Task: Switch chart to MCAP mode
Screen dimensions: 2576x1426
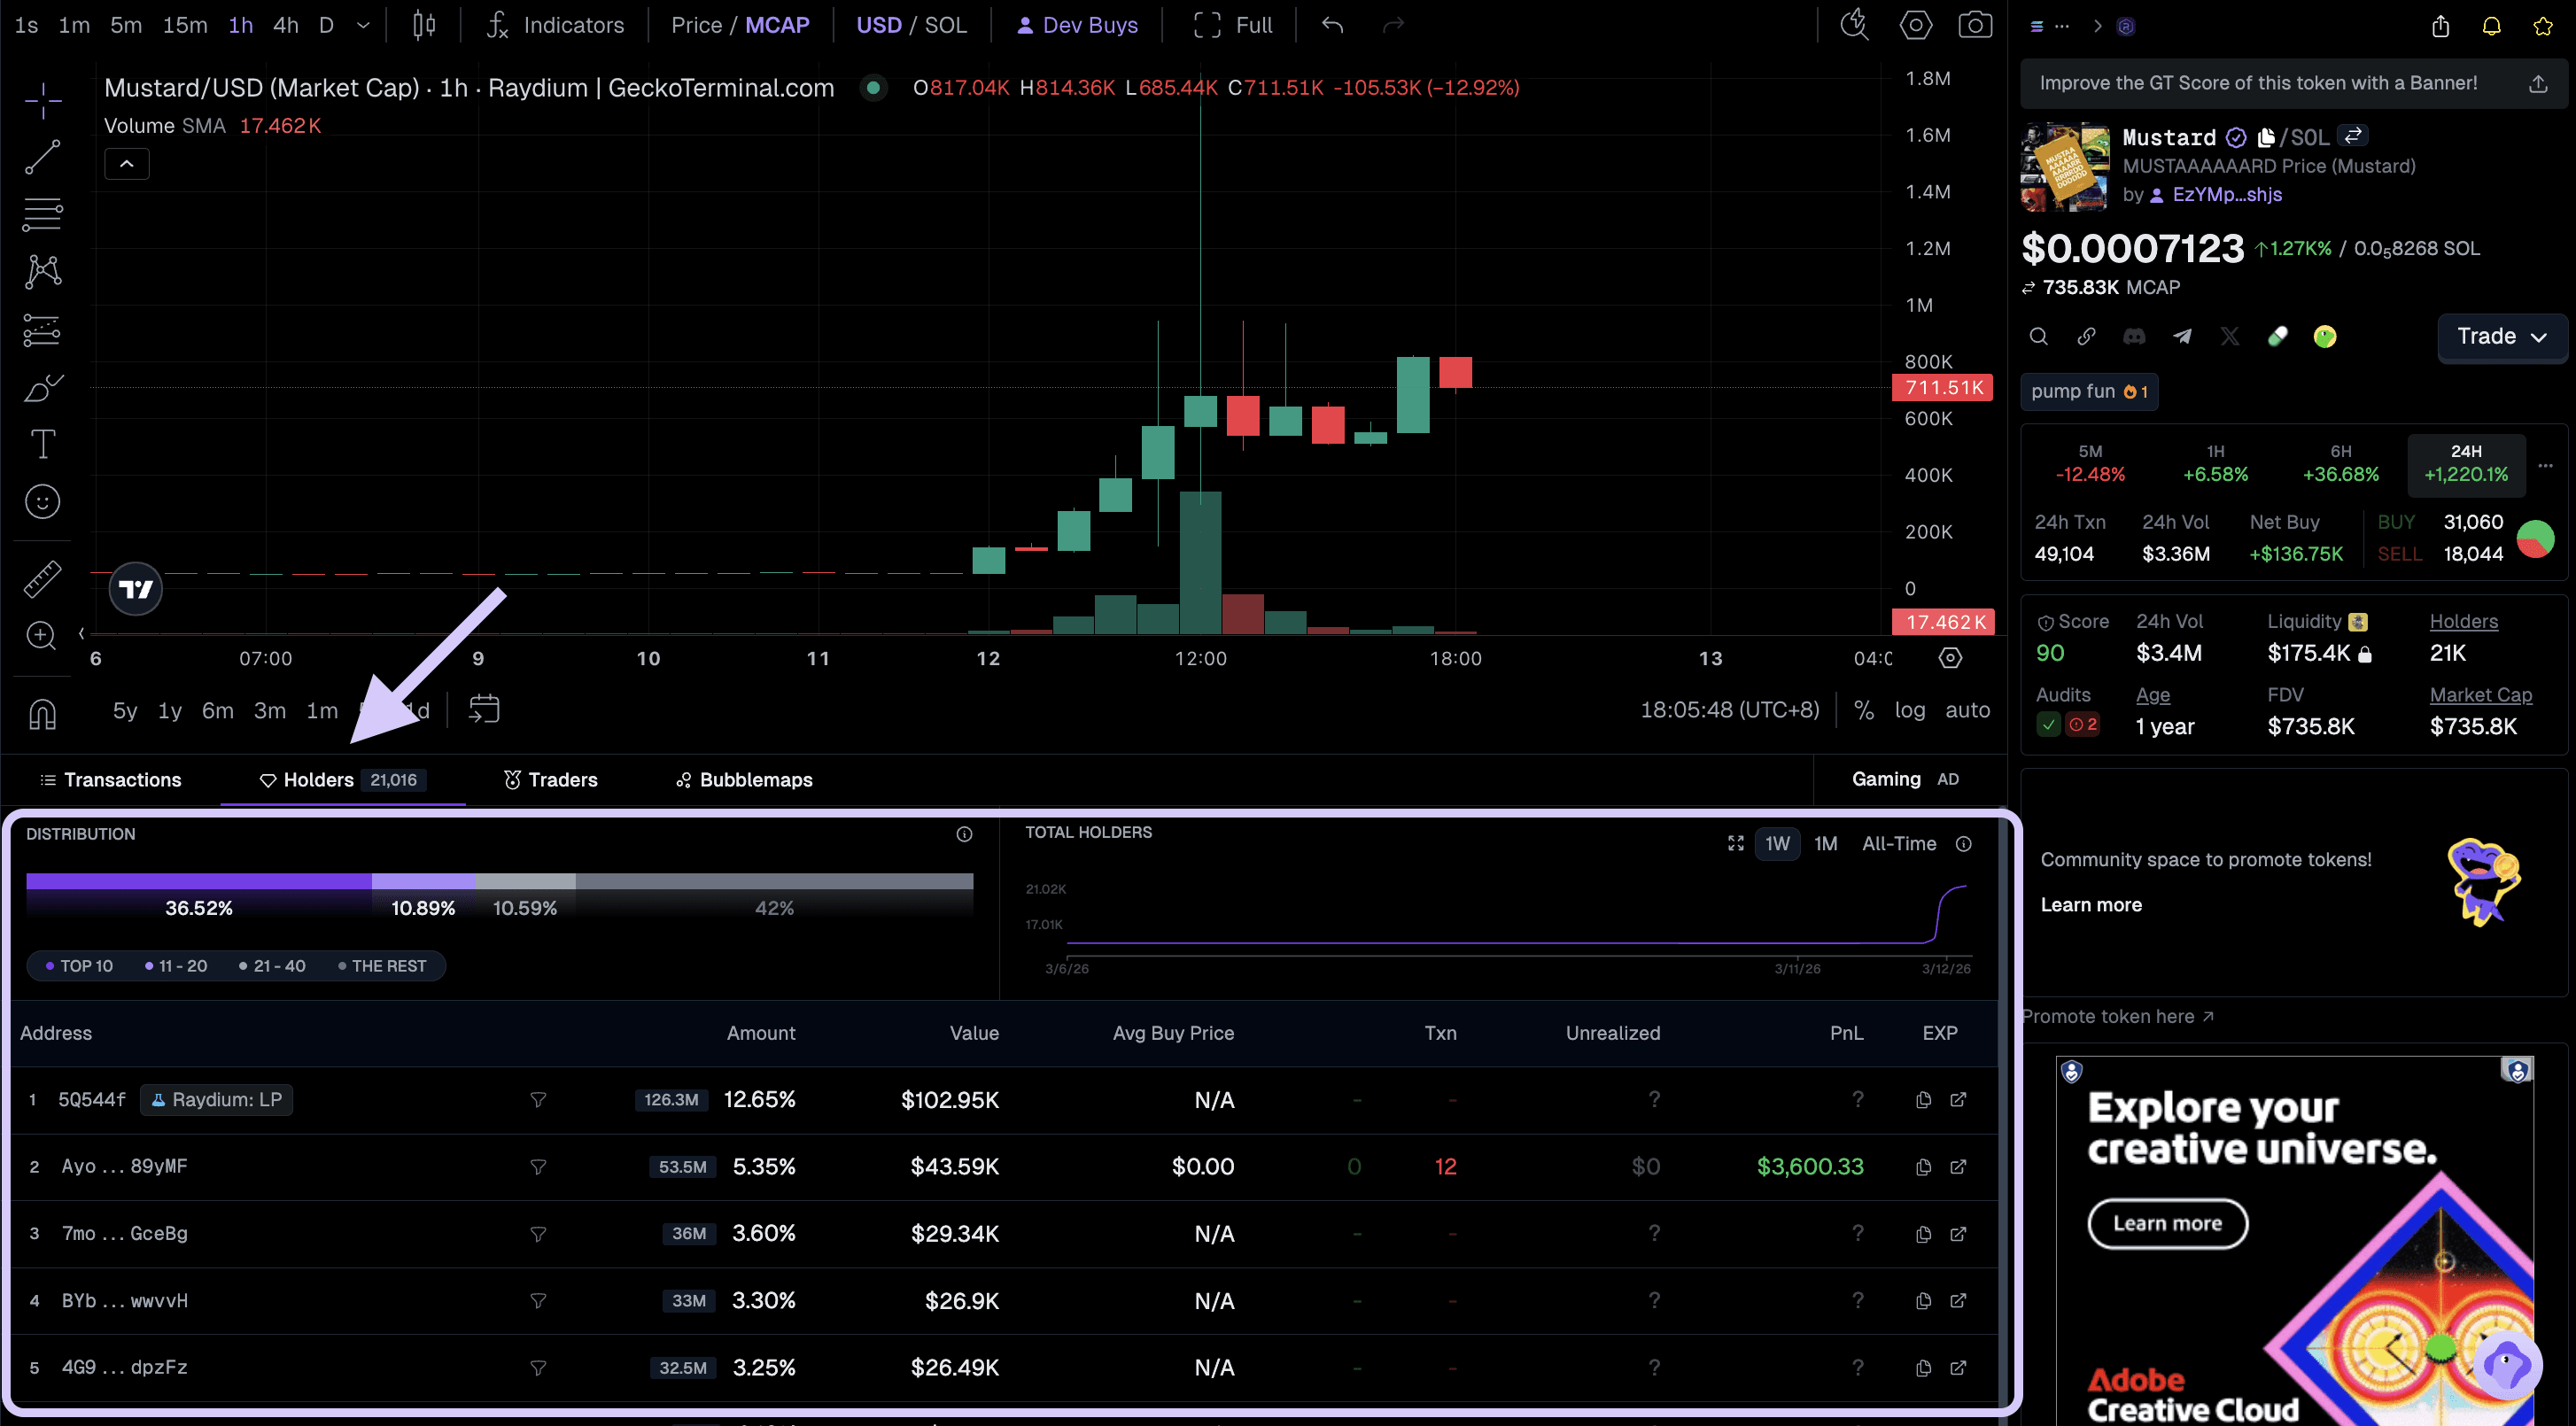Action: (x=777, y=25)
